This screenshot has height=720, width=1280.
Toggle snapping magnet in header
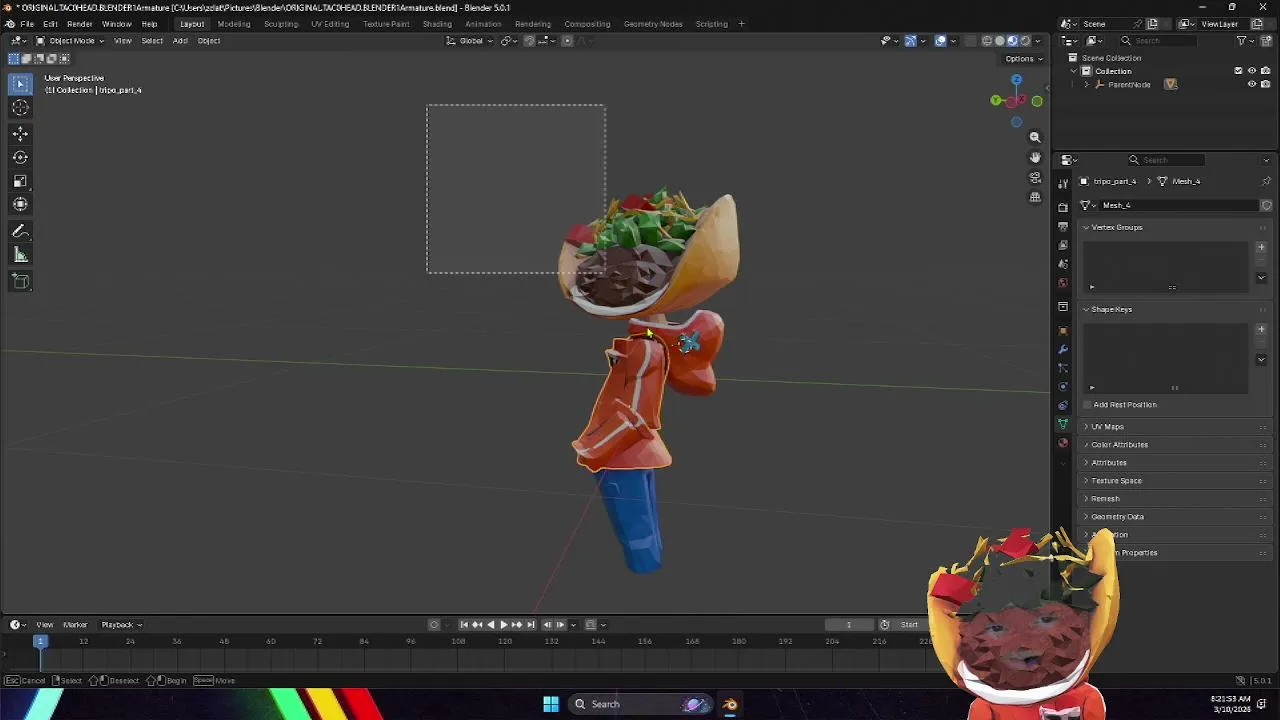529,41
